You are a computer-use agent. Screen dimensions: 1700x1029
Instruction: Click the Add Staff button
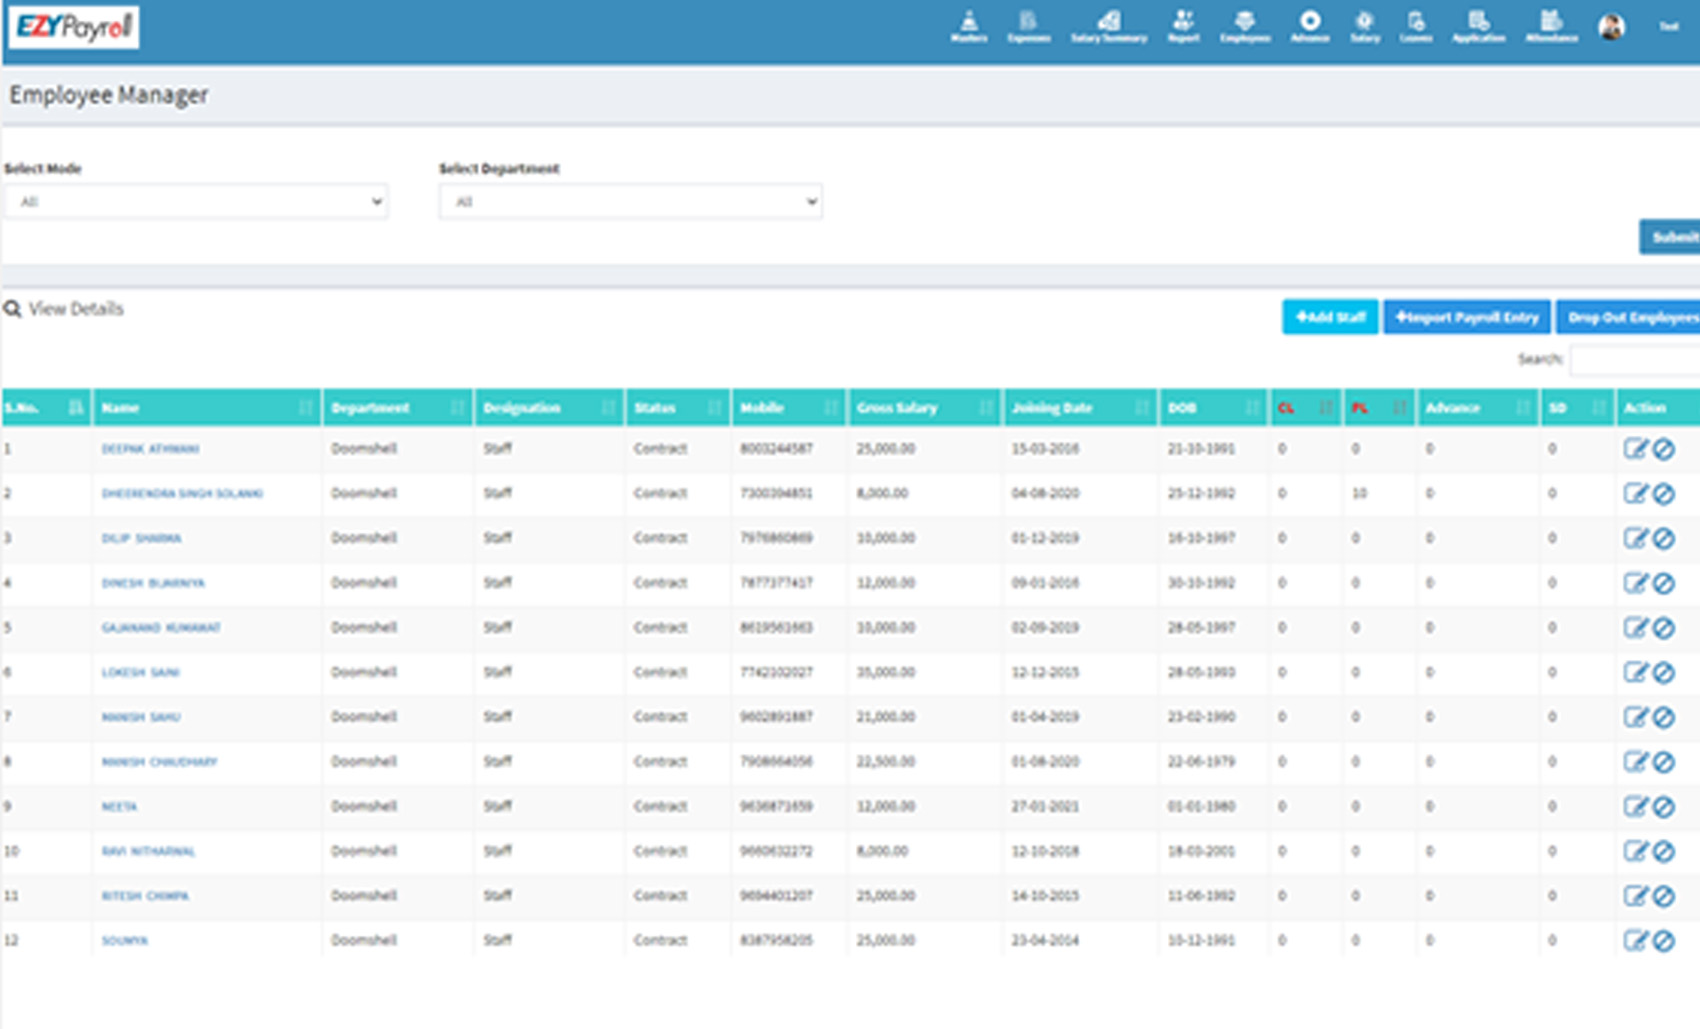click(x=1330, y=317)
